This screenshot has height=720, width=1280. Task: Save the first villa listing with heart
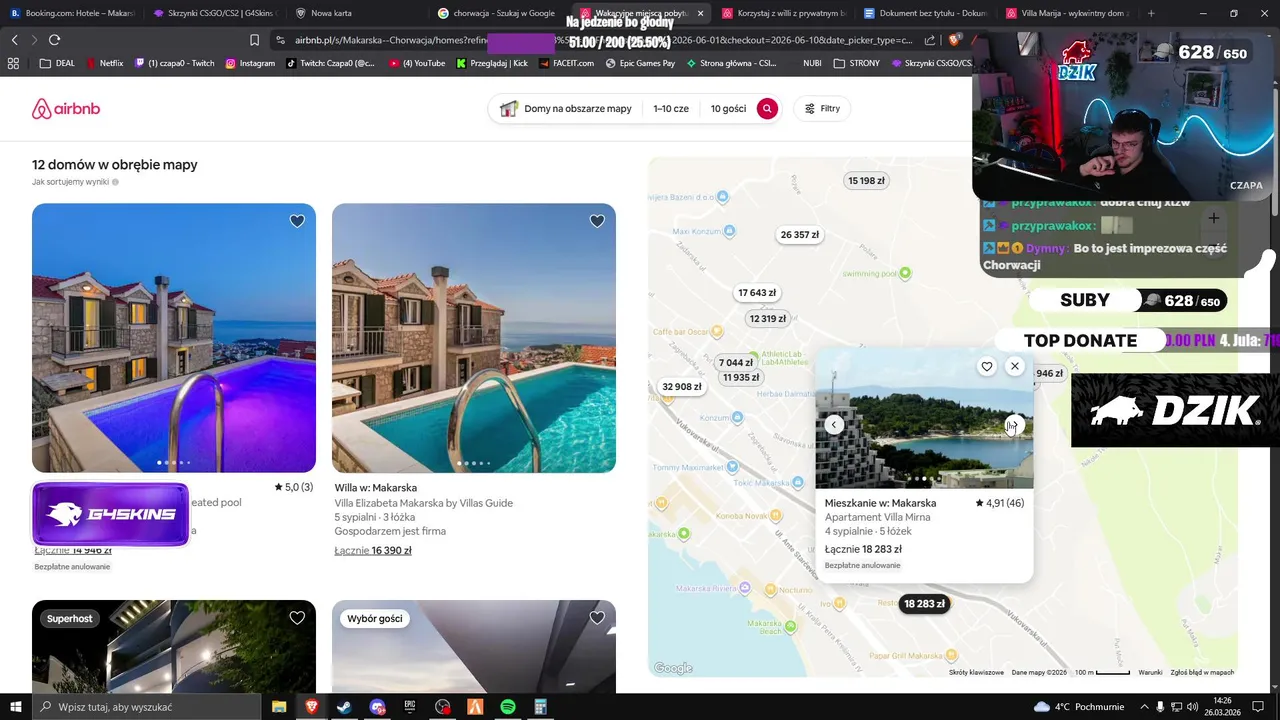[x=297, y=221]
